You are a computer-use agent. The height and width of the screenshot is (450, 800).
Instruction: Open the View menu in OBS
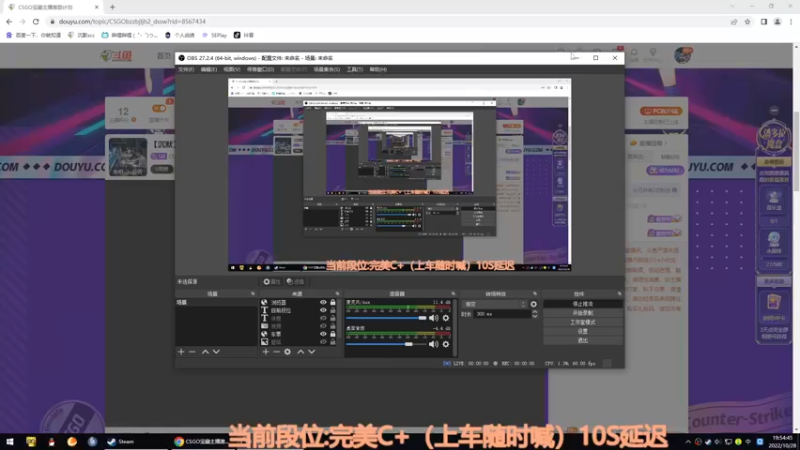click(231, 69)
